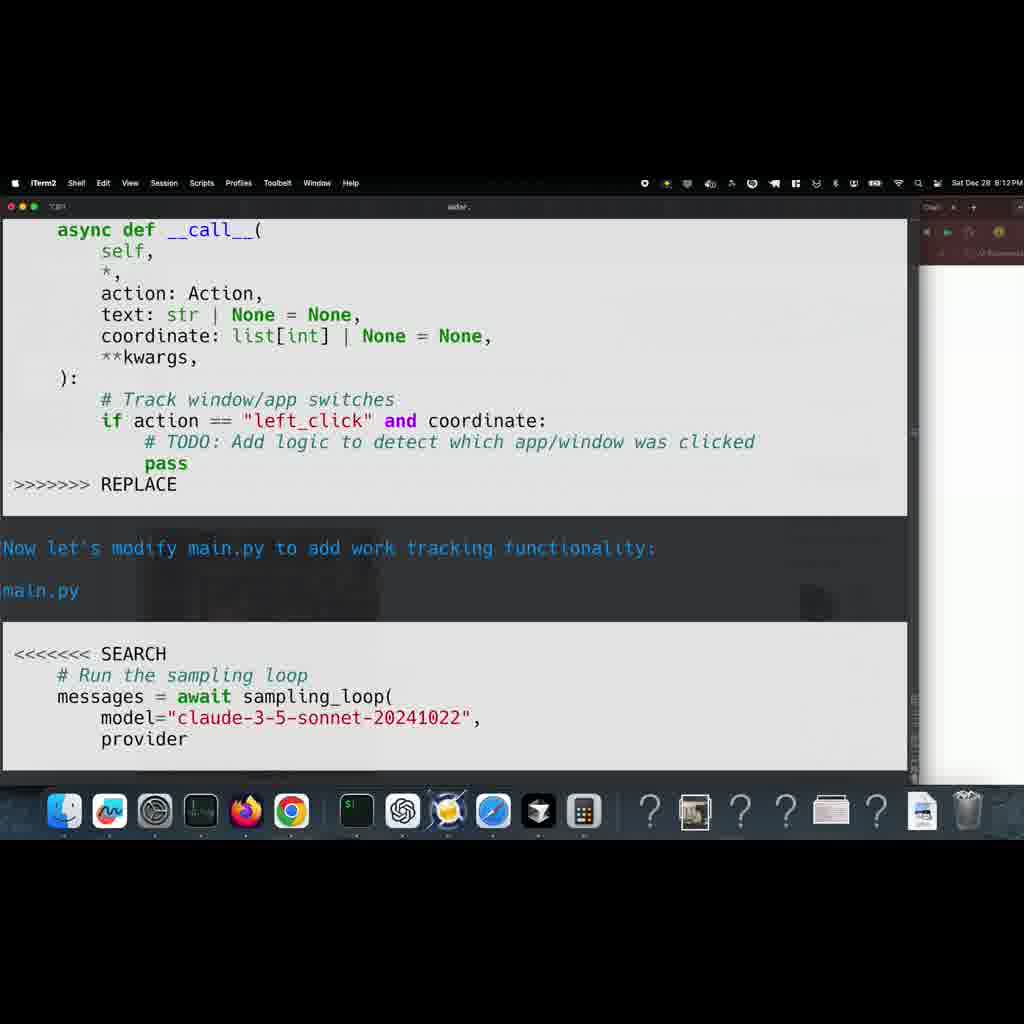Open the Help menu
The height and width of the screenshot is (1024, 1024).
[x=351, y=184]
